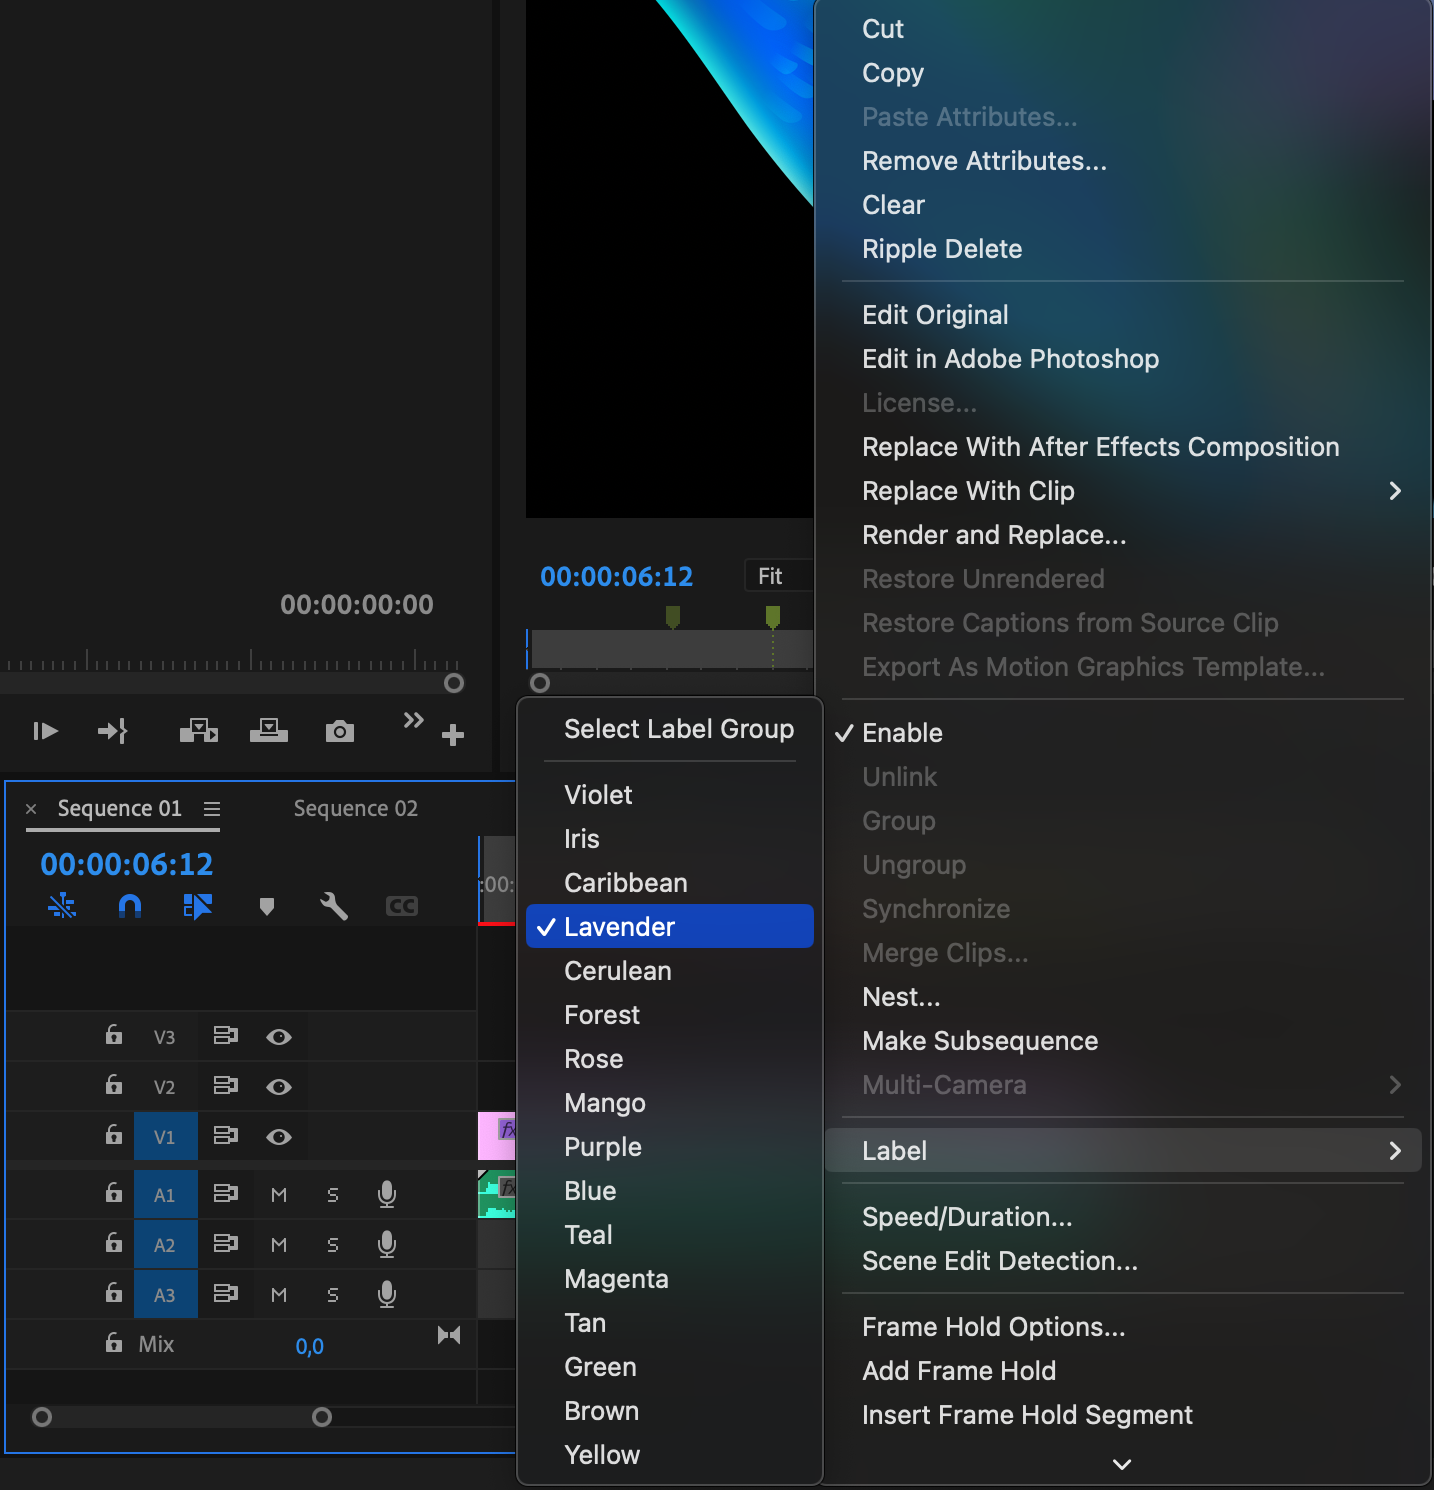The width and height of the screenshot is (1434, 1490).
Task: Click the Insert button in Source monitor
Action: tap(199, 732)
